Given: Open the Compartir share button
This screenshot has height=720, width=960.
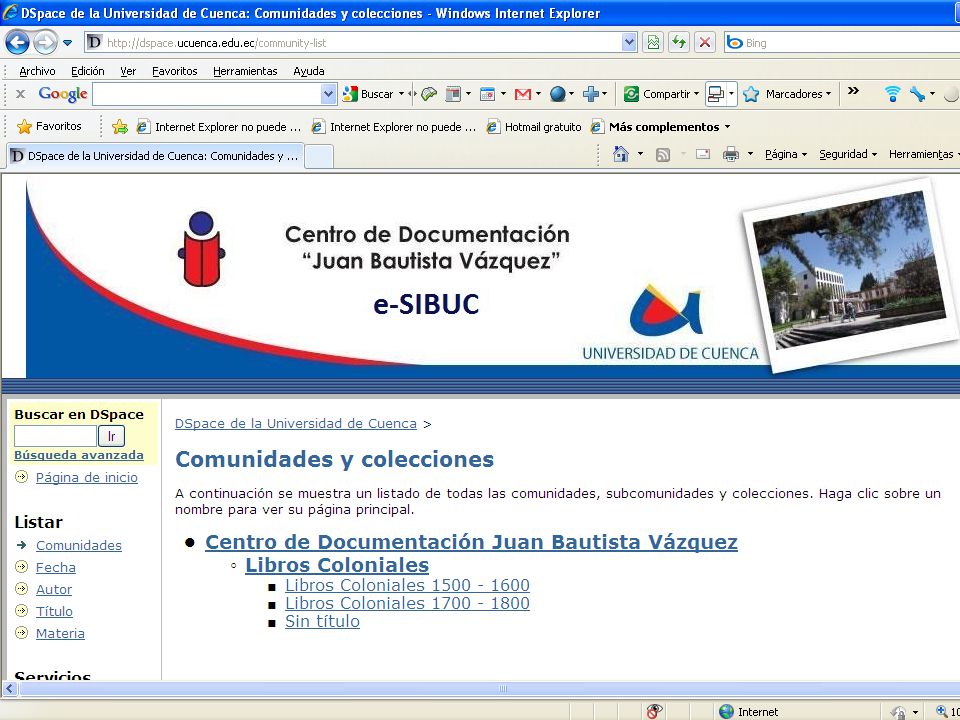Looking at the screenshot, I should (661, 94).
